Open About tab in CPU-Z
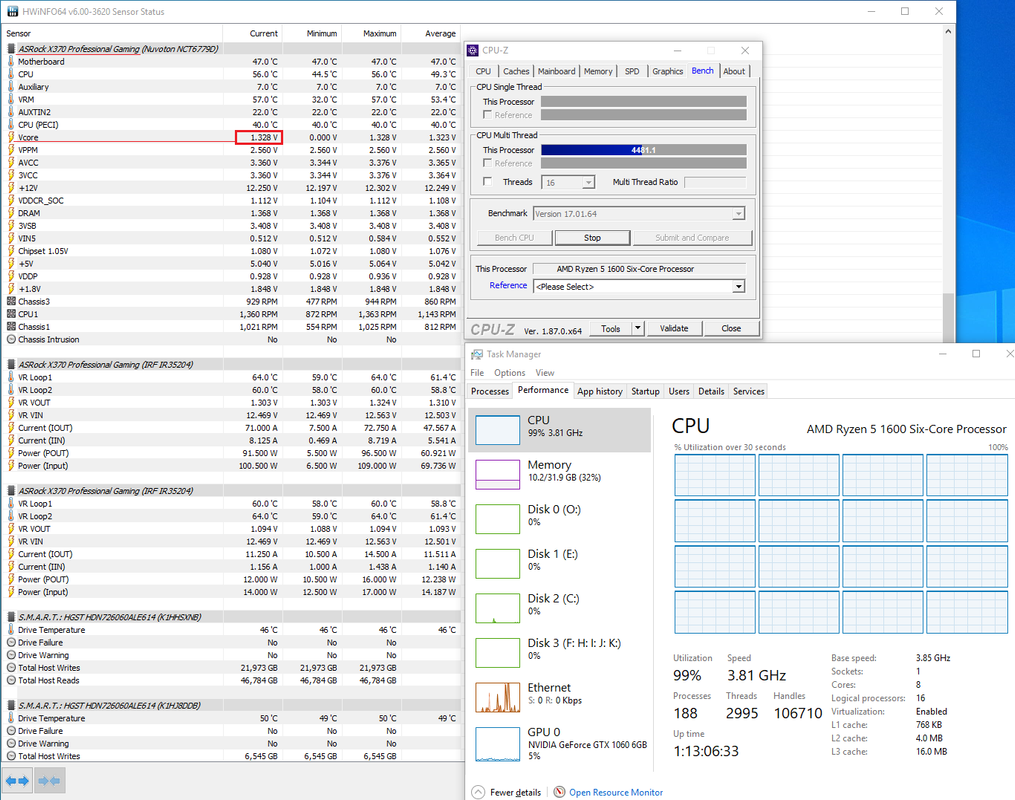Screen dimensions: 1015x800 point(734,71)
